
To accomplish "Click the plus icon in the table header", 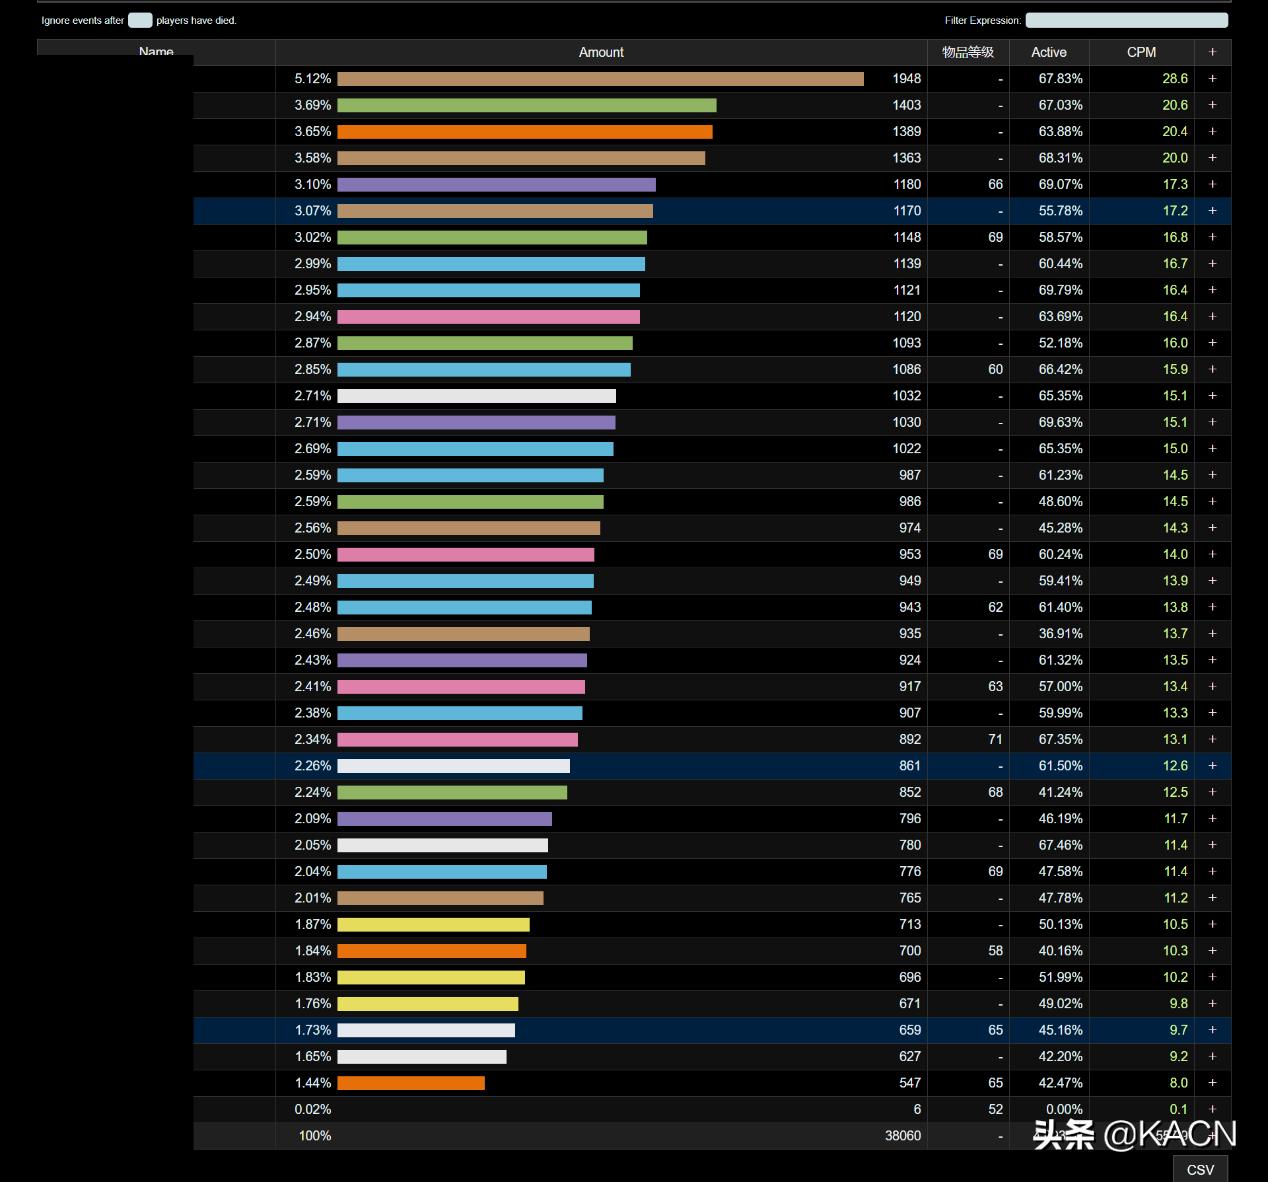I will pos(1212,52).
